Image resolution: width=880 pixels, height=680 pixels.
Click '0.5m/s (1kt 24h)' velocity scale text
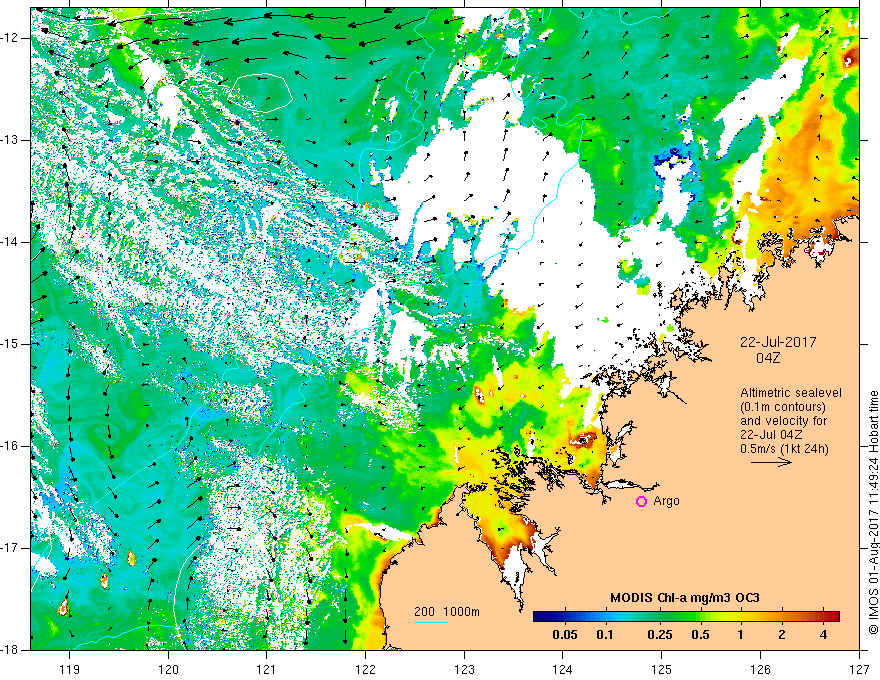(x=784, y=449)
